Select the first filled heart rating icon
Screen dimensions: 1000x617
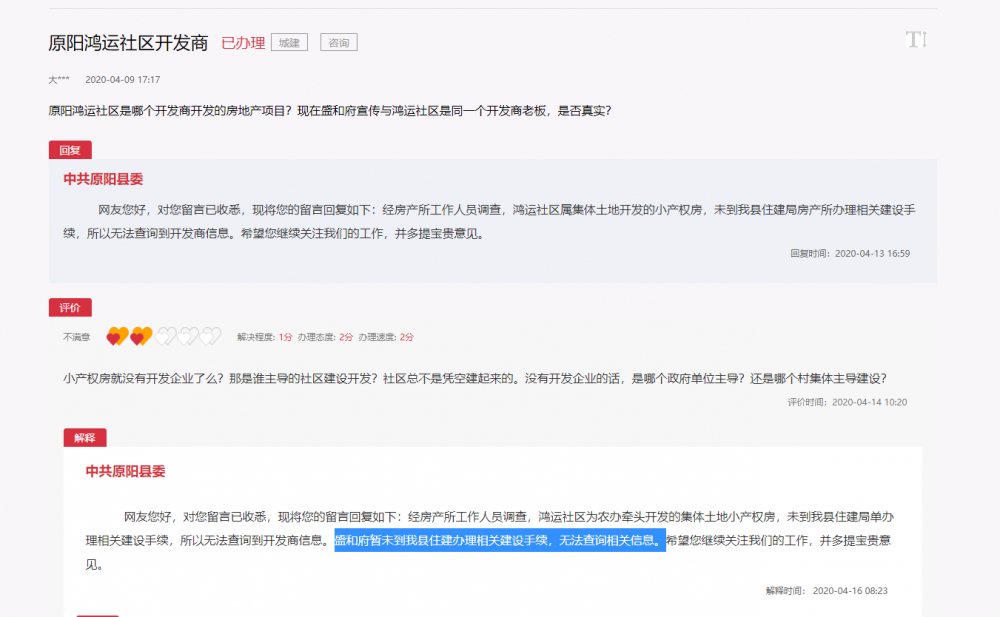116,335
